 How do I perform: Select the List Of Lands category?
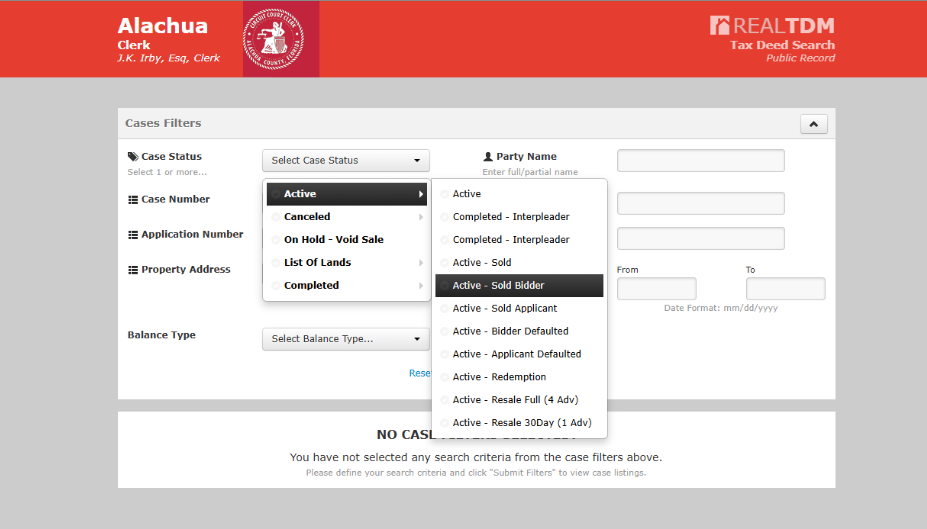tap(346, 262)
